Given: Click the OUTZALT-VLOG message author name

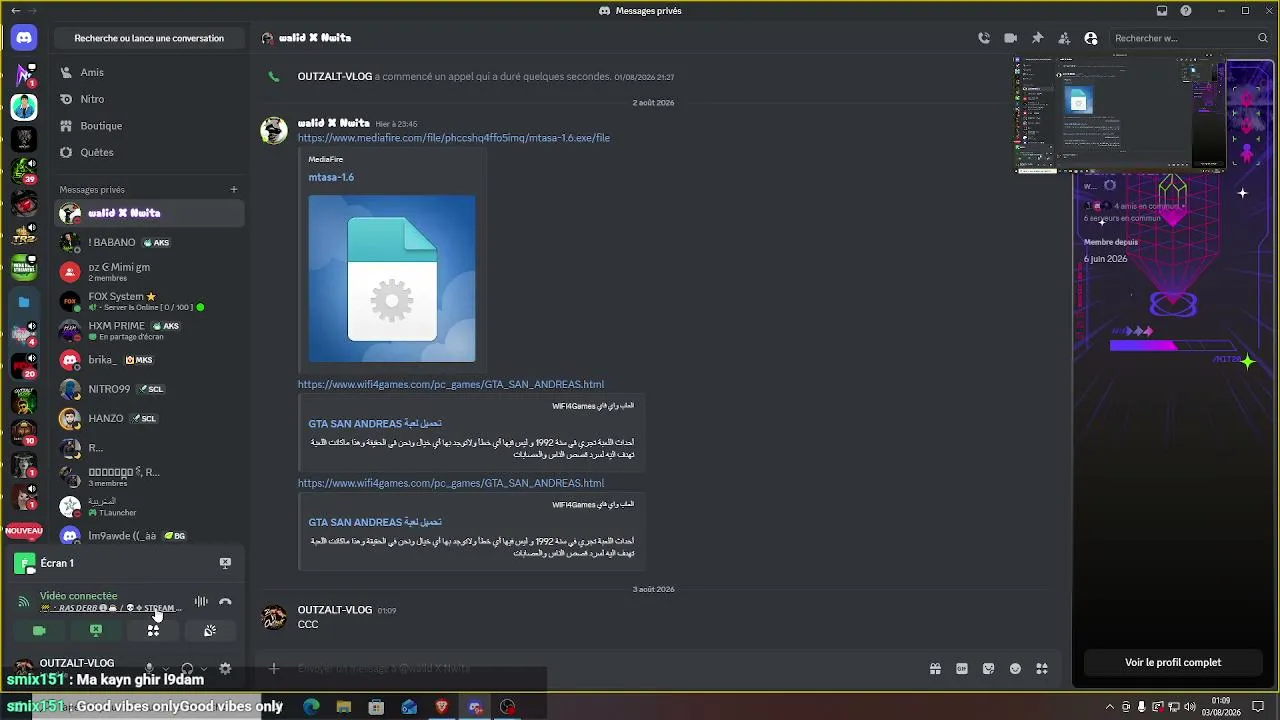Looking at the screenshot, I should click(335, 610).
